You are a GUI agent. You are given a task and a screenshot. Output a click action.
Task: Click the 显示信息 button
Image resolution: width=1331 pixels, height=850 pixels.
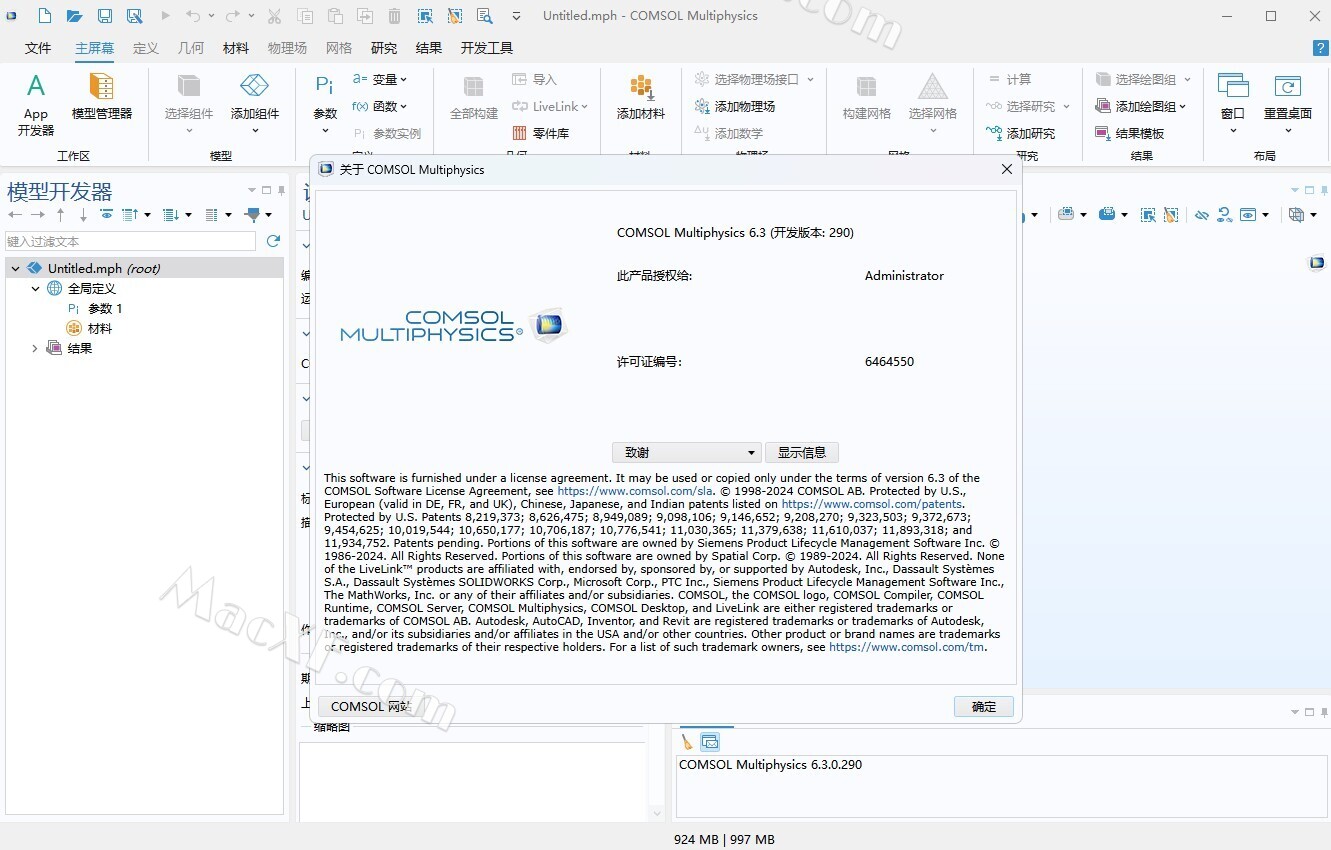click(x=801, y=452)
